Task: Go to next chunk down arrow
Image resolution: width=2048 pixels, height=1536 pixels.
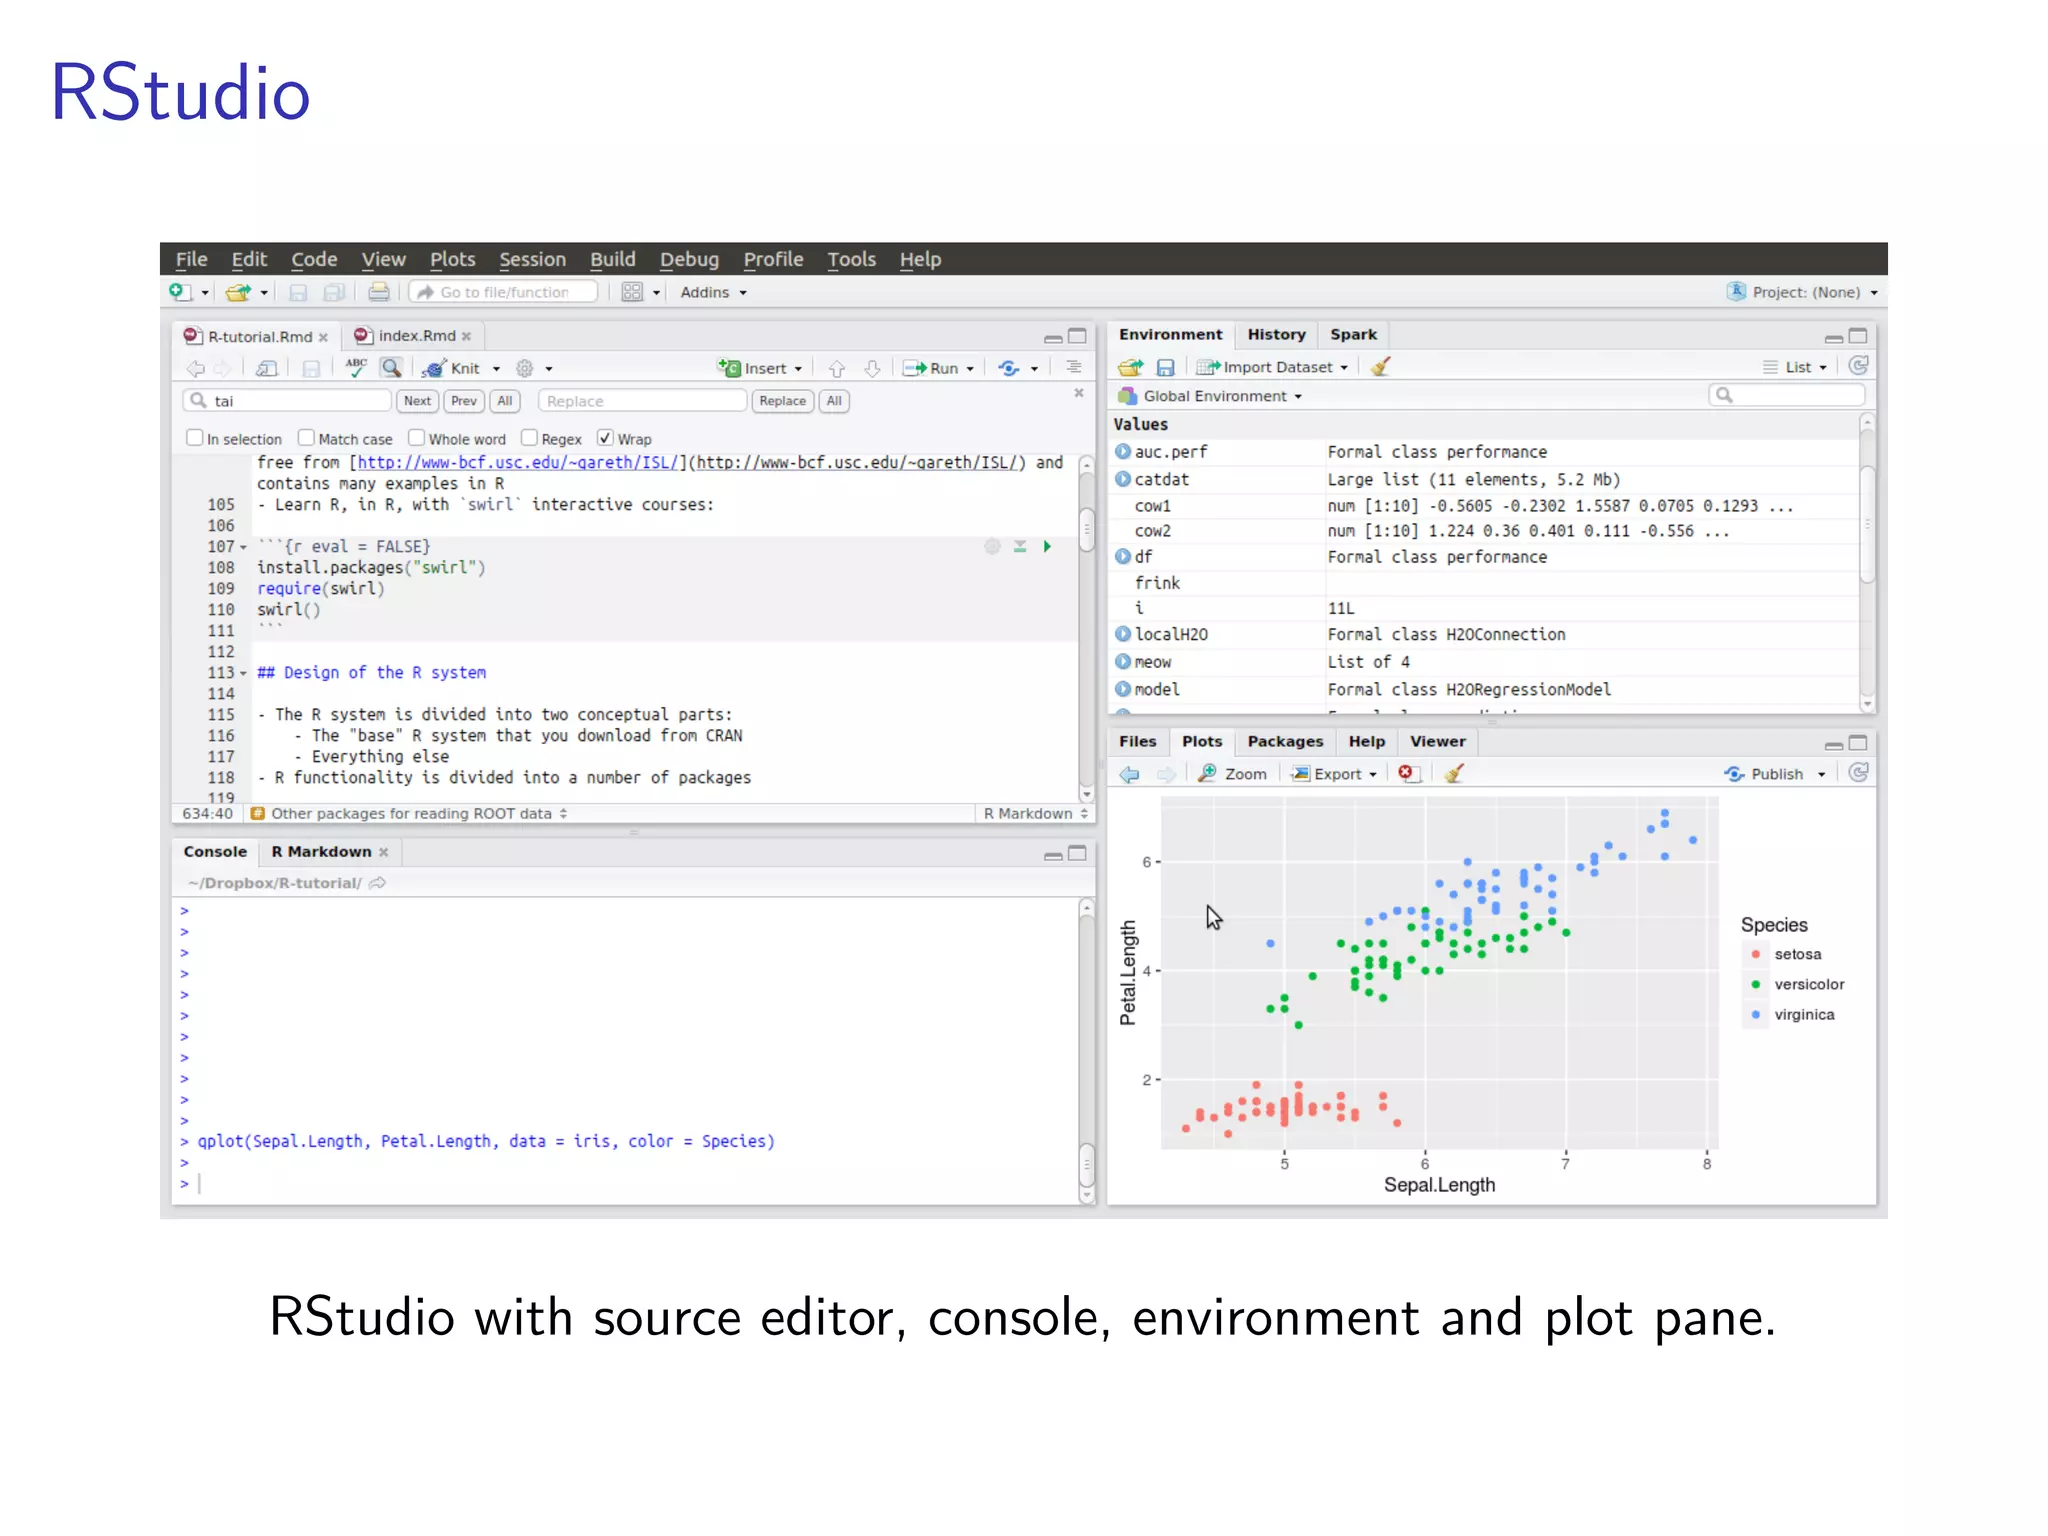Action: (872, 368)
